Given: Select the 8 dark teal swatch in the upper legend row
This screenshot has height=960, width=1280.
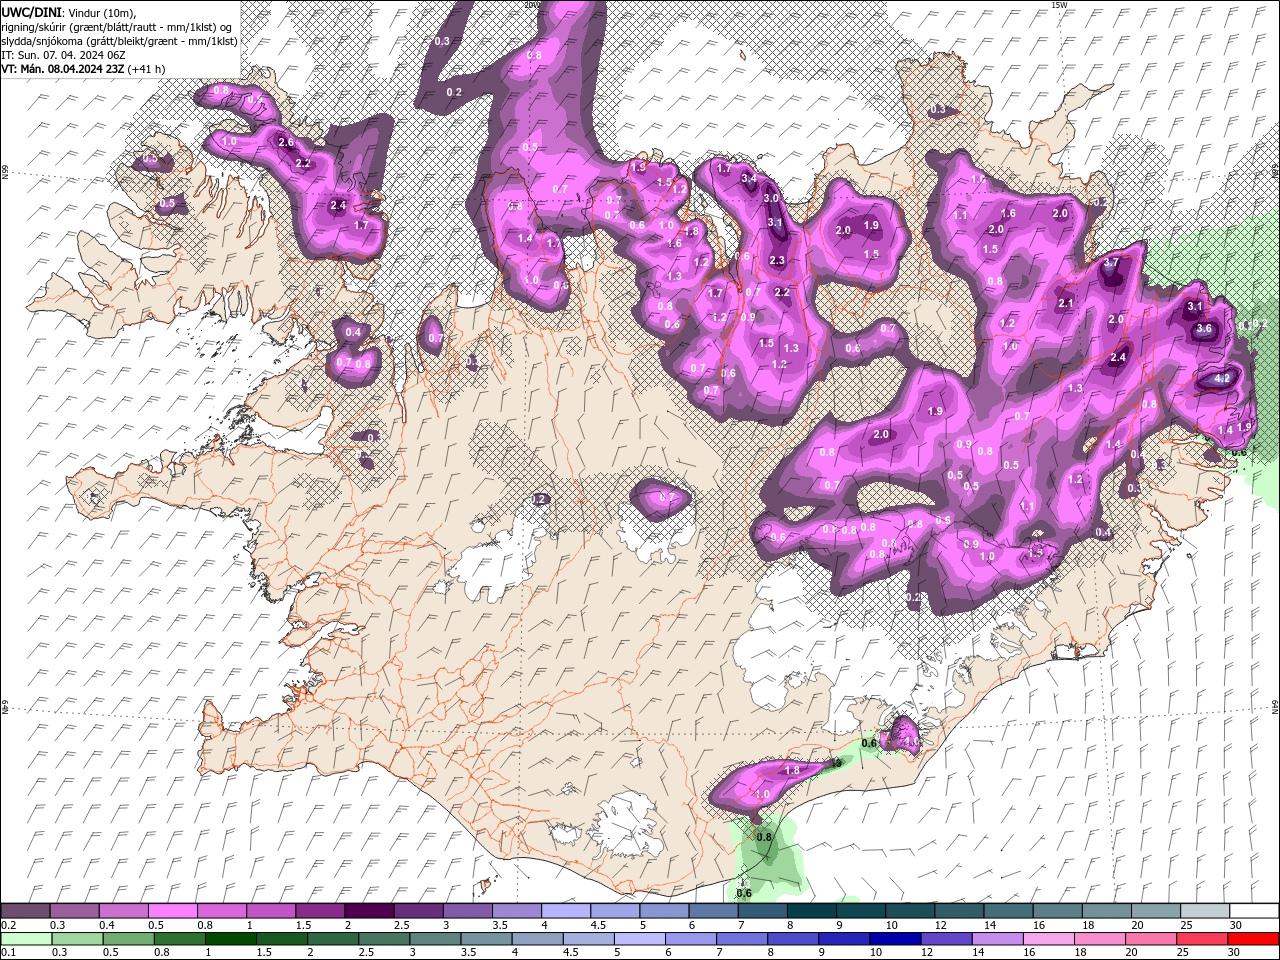Looking at the screenshot, I should click(812, 910).
